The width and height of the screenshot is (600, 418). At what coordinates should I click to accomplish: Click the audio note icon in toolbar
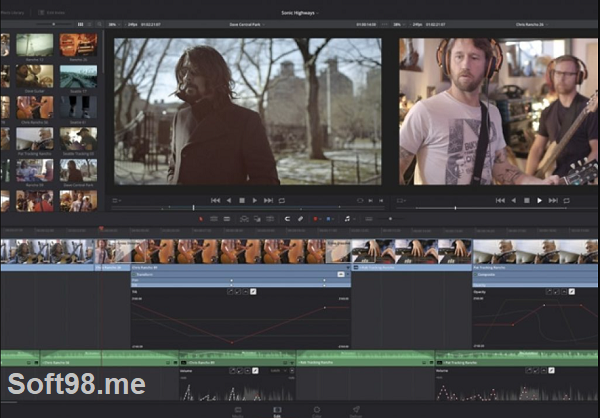tap(347, 219)
